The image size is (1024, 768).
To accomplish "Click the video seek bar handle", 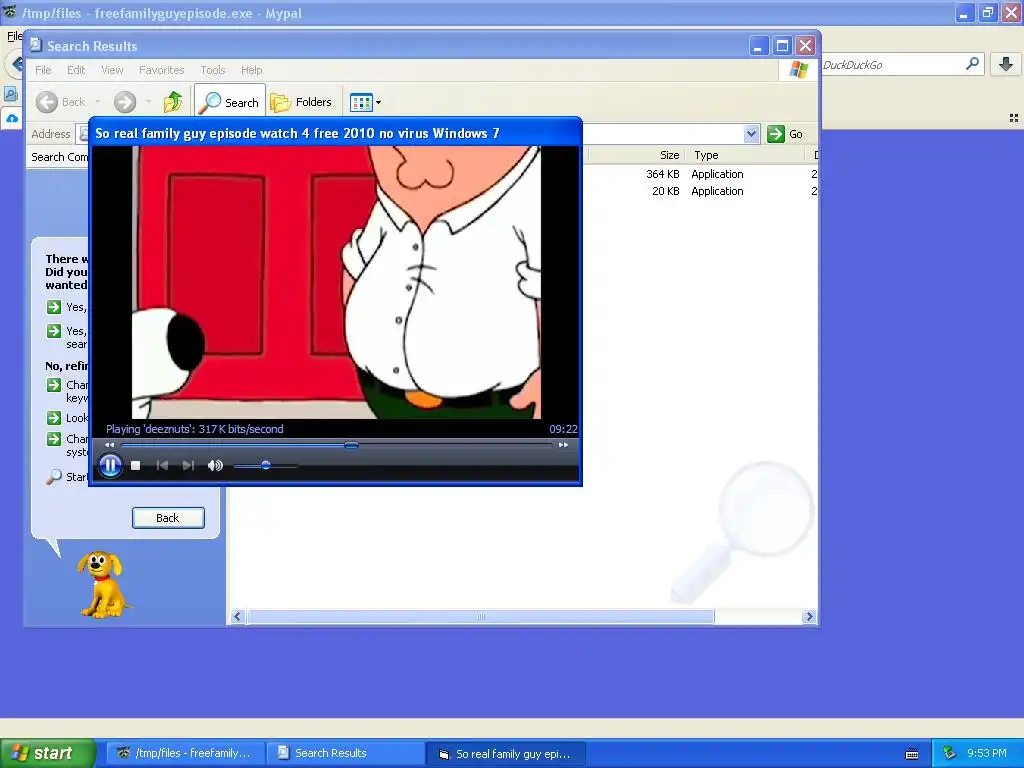I will click(x=351, y=445).
